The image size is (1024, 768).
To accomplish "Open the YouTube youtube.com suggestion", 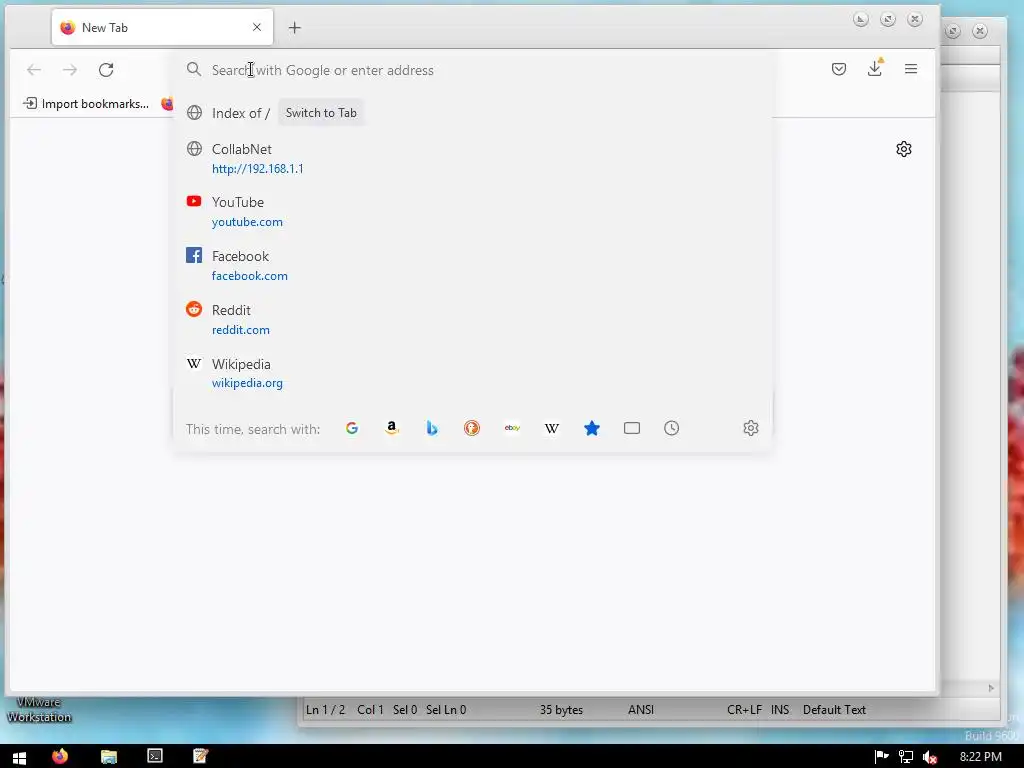I will click(472, 212).
